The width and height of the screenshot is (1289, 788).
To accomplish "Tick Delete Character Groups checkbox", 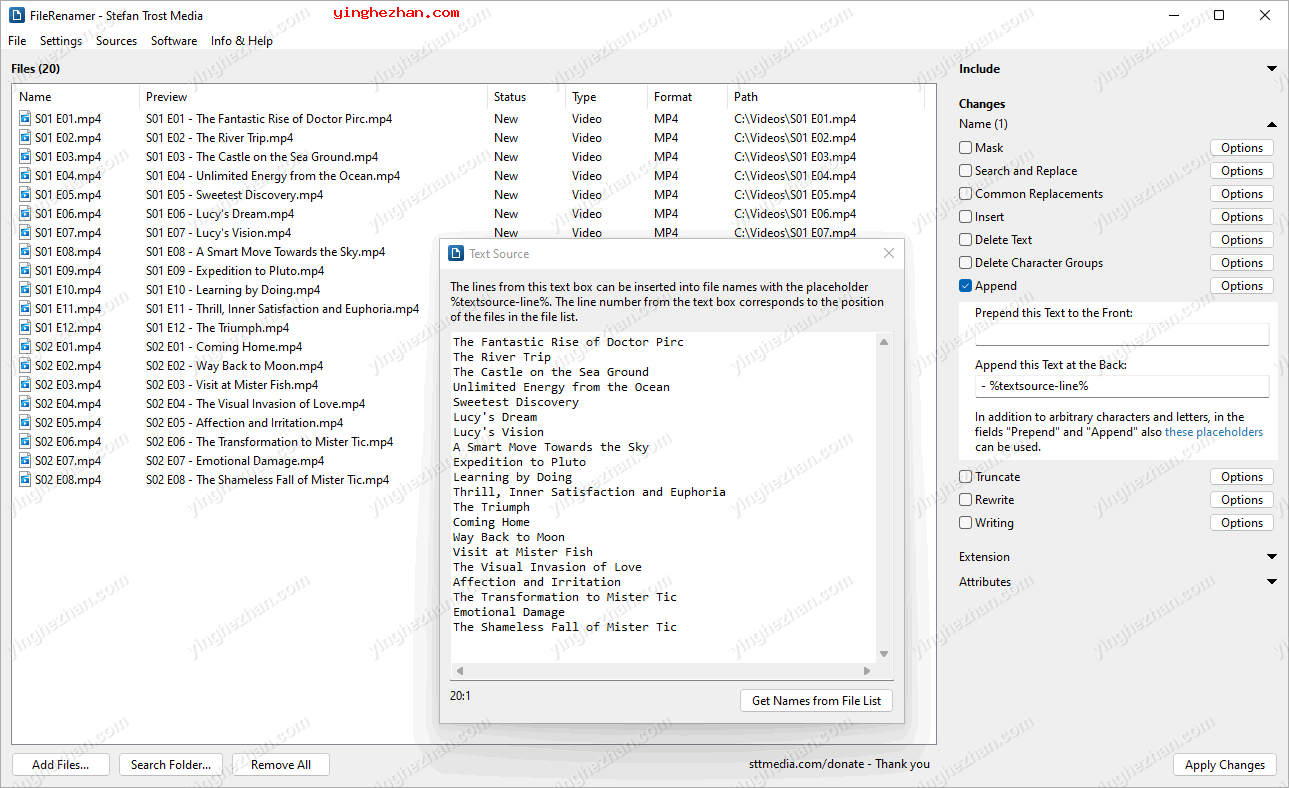I will (966, 263).
